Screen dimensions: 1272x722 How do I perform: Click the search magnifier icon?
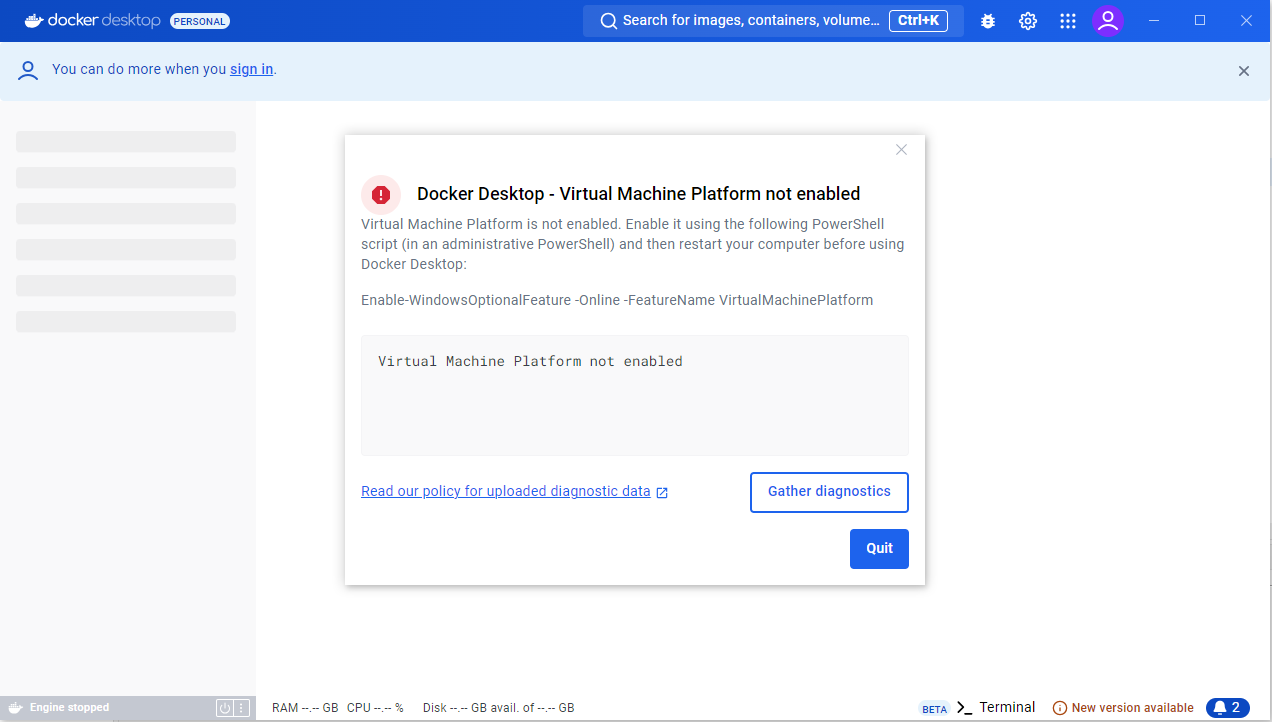[x=608, y=21]
